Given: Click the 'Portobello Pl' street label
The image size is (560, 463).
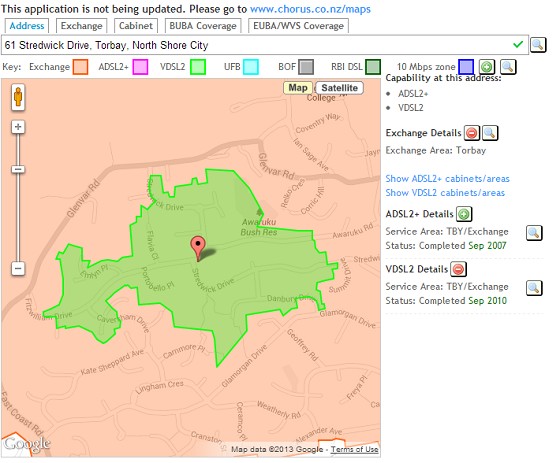Looking at the screenshot, I should (157, 279).
